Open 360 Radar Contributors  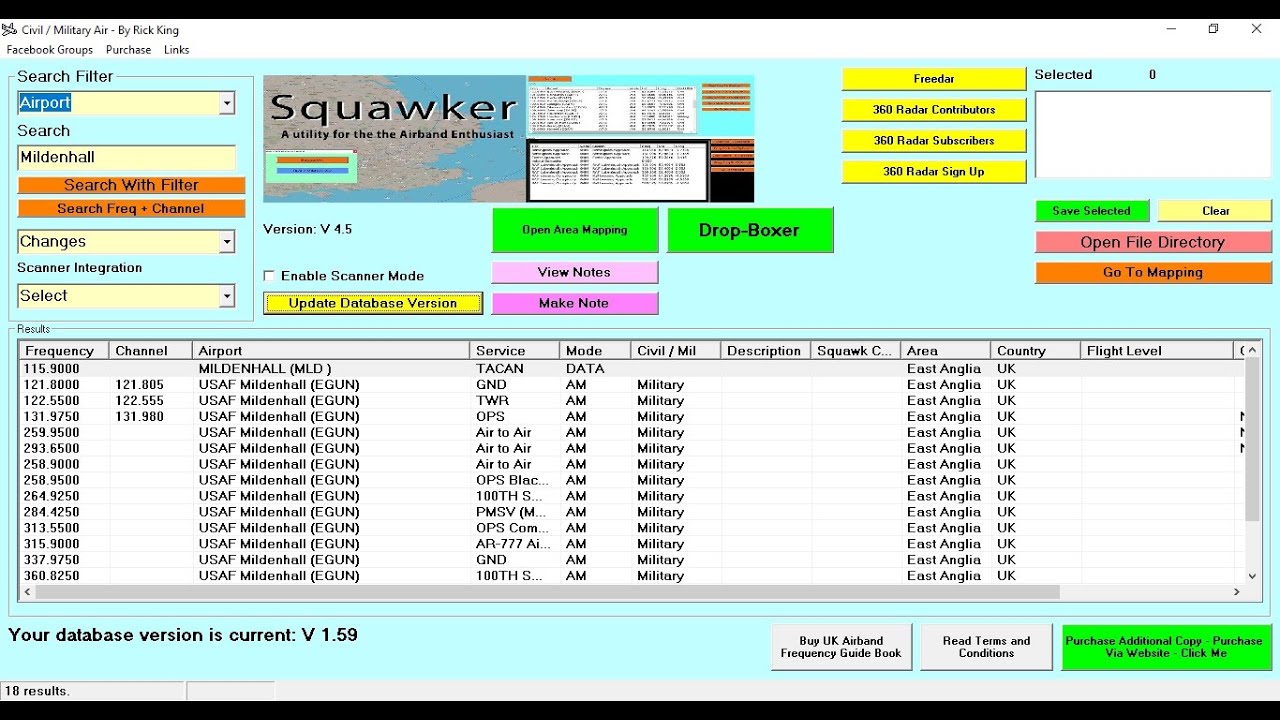tap(934, 110)
